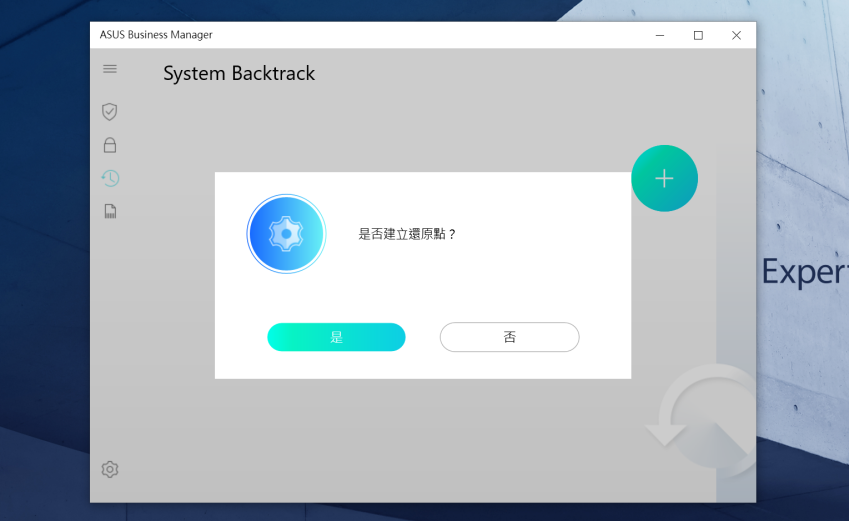Click the 是否建立還原點？ message text
This screenshot has width=849, height=521.
[407, 234]
